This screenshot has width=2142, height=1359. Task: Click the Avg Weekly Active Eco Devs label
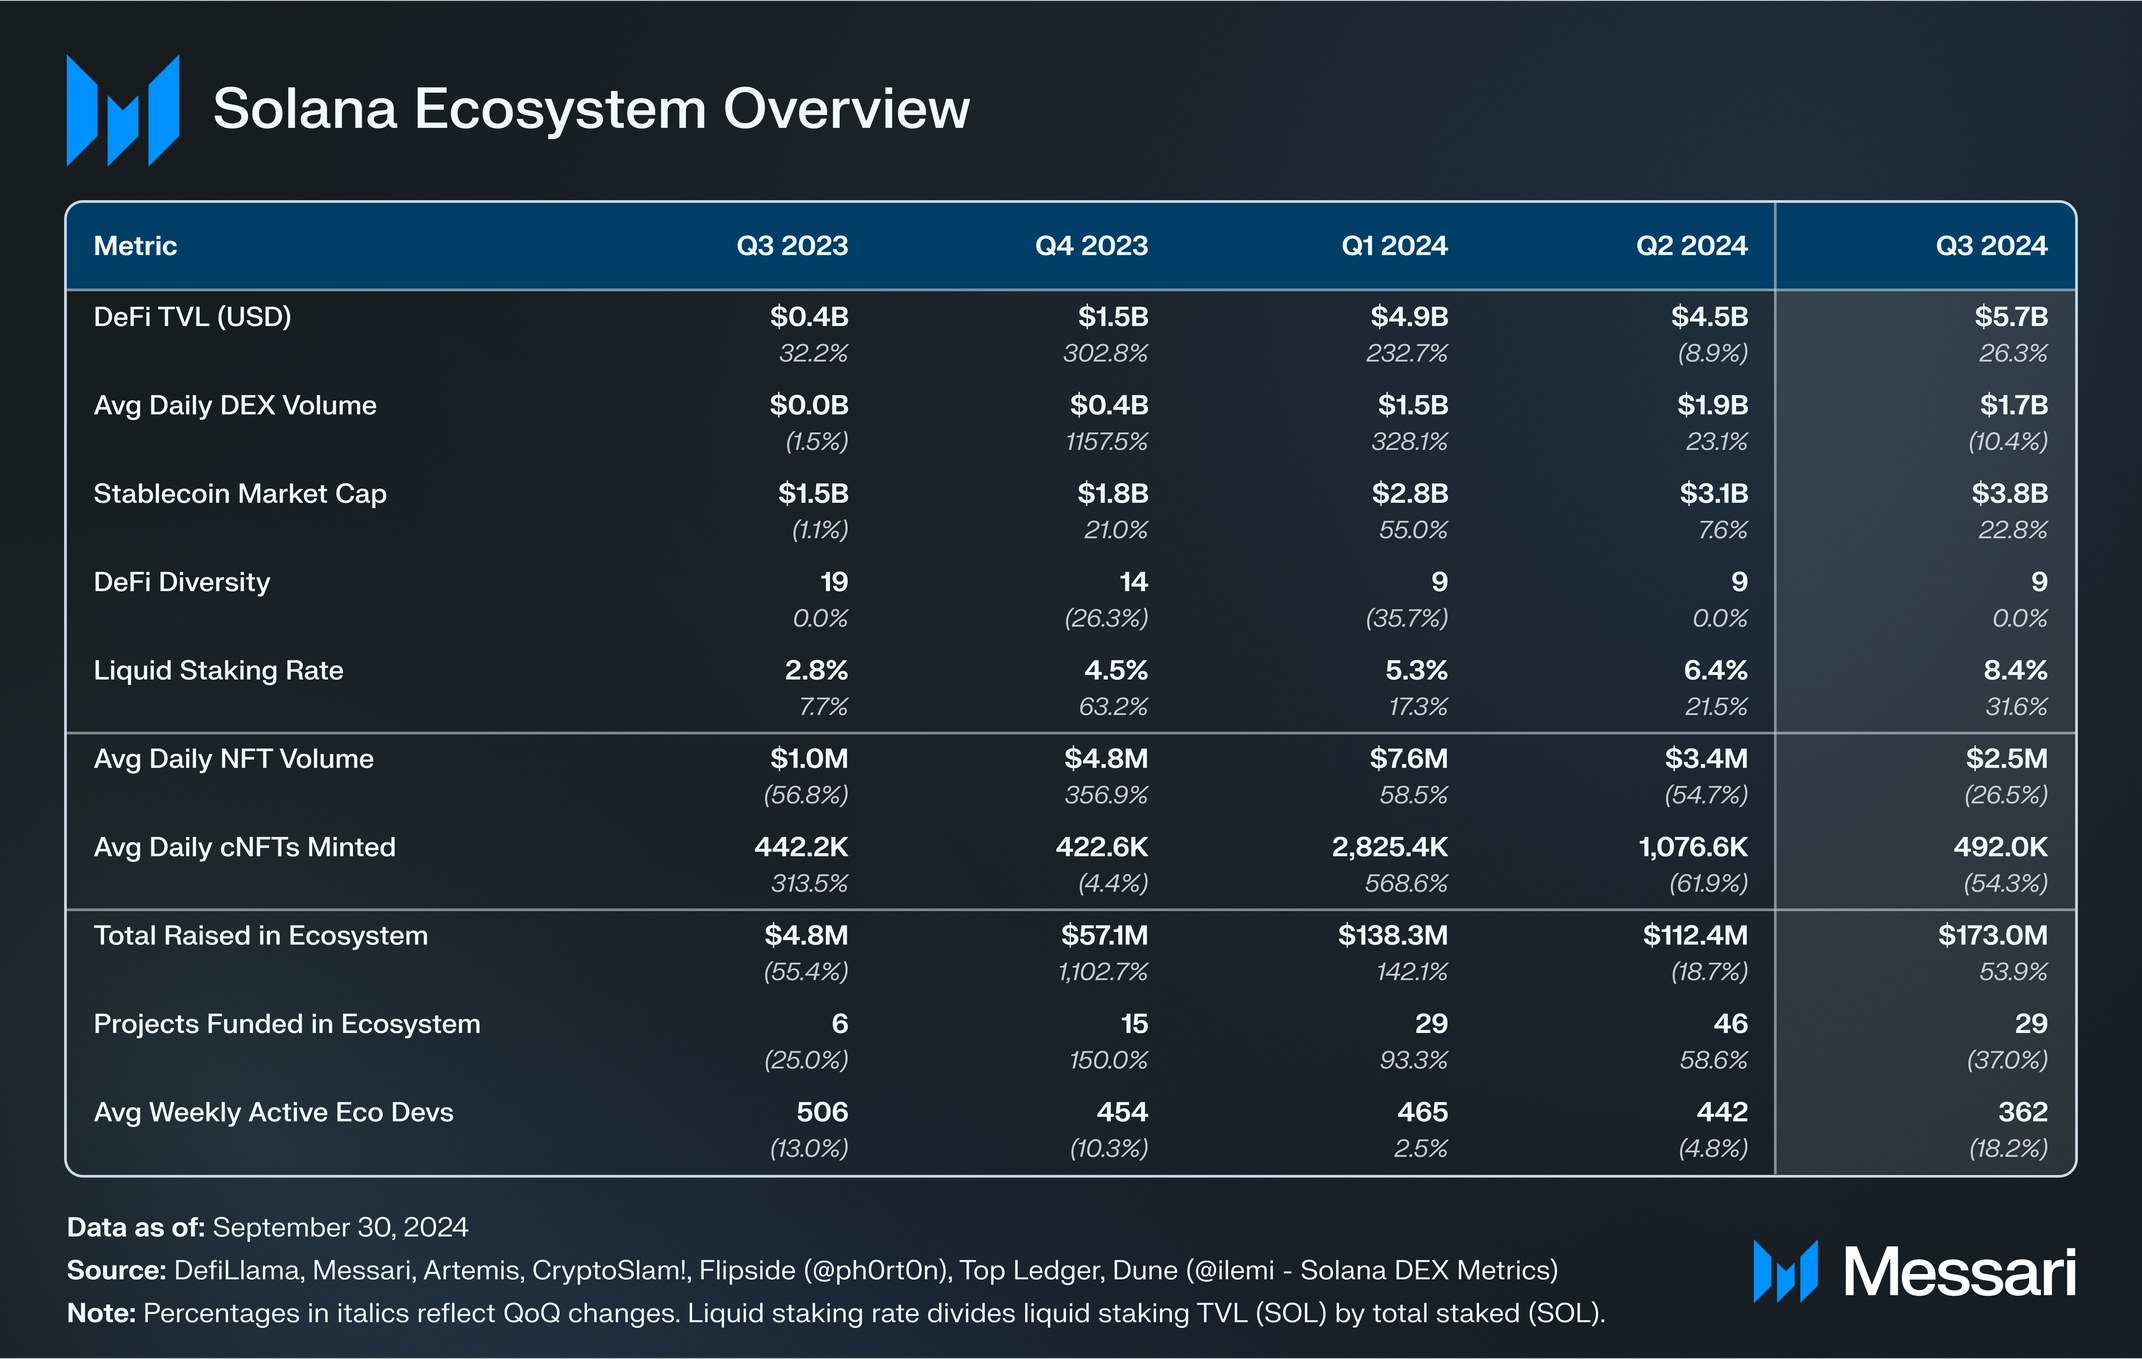tap(273, 1112)
